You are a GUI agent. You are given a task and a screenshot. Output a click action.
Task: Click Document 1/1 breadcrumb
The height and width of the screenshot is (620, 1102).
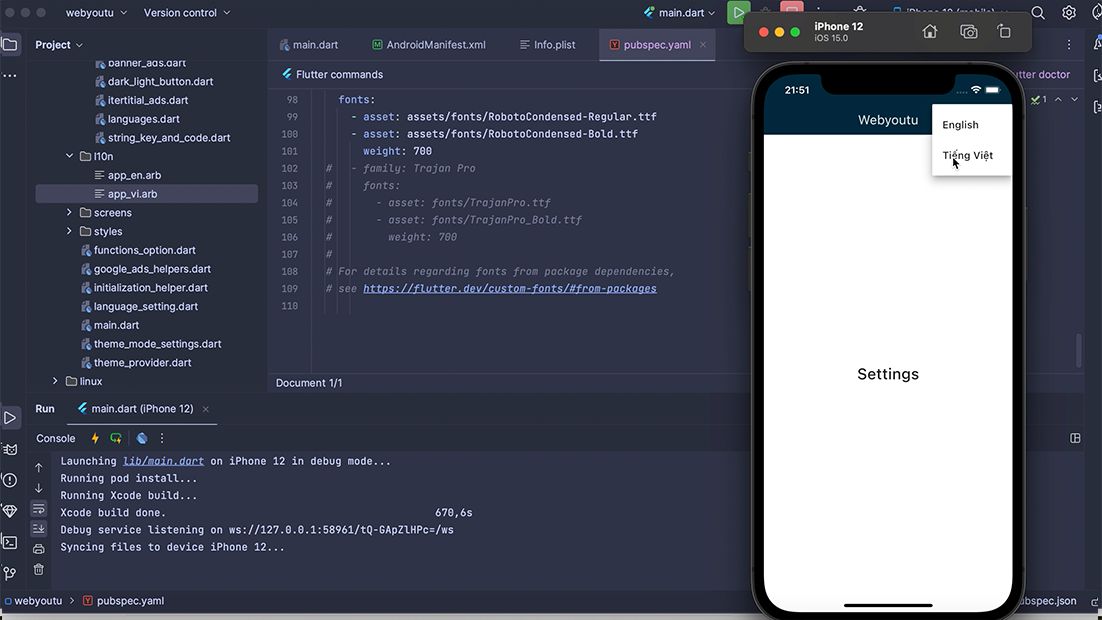[x=309, y=383]
